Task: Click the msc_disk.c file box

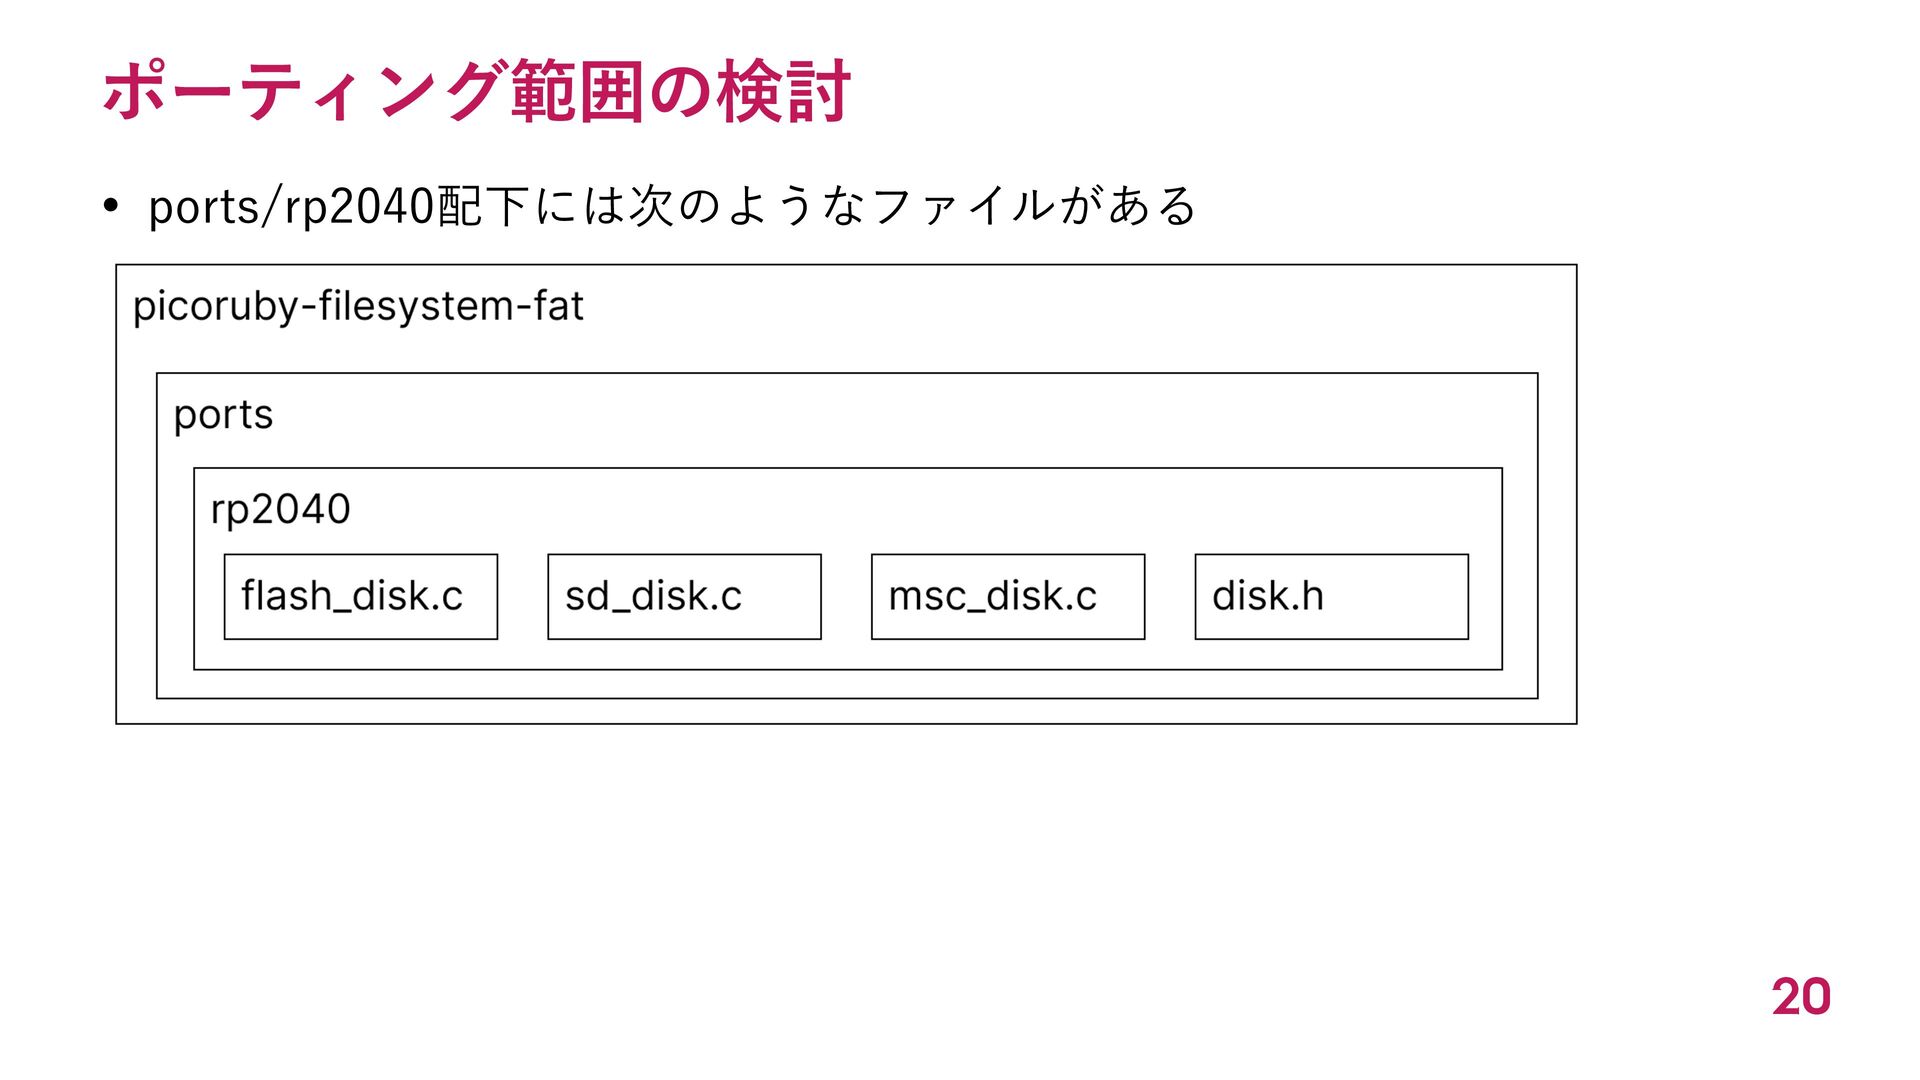Action: coord(1008,597)
